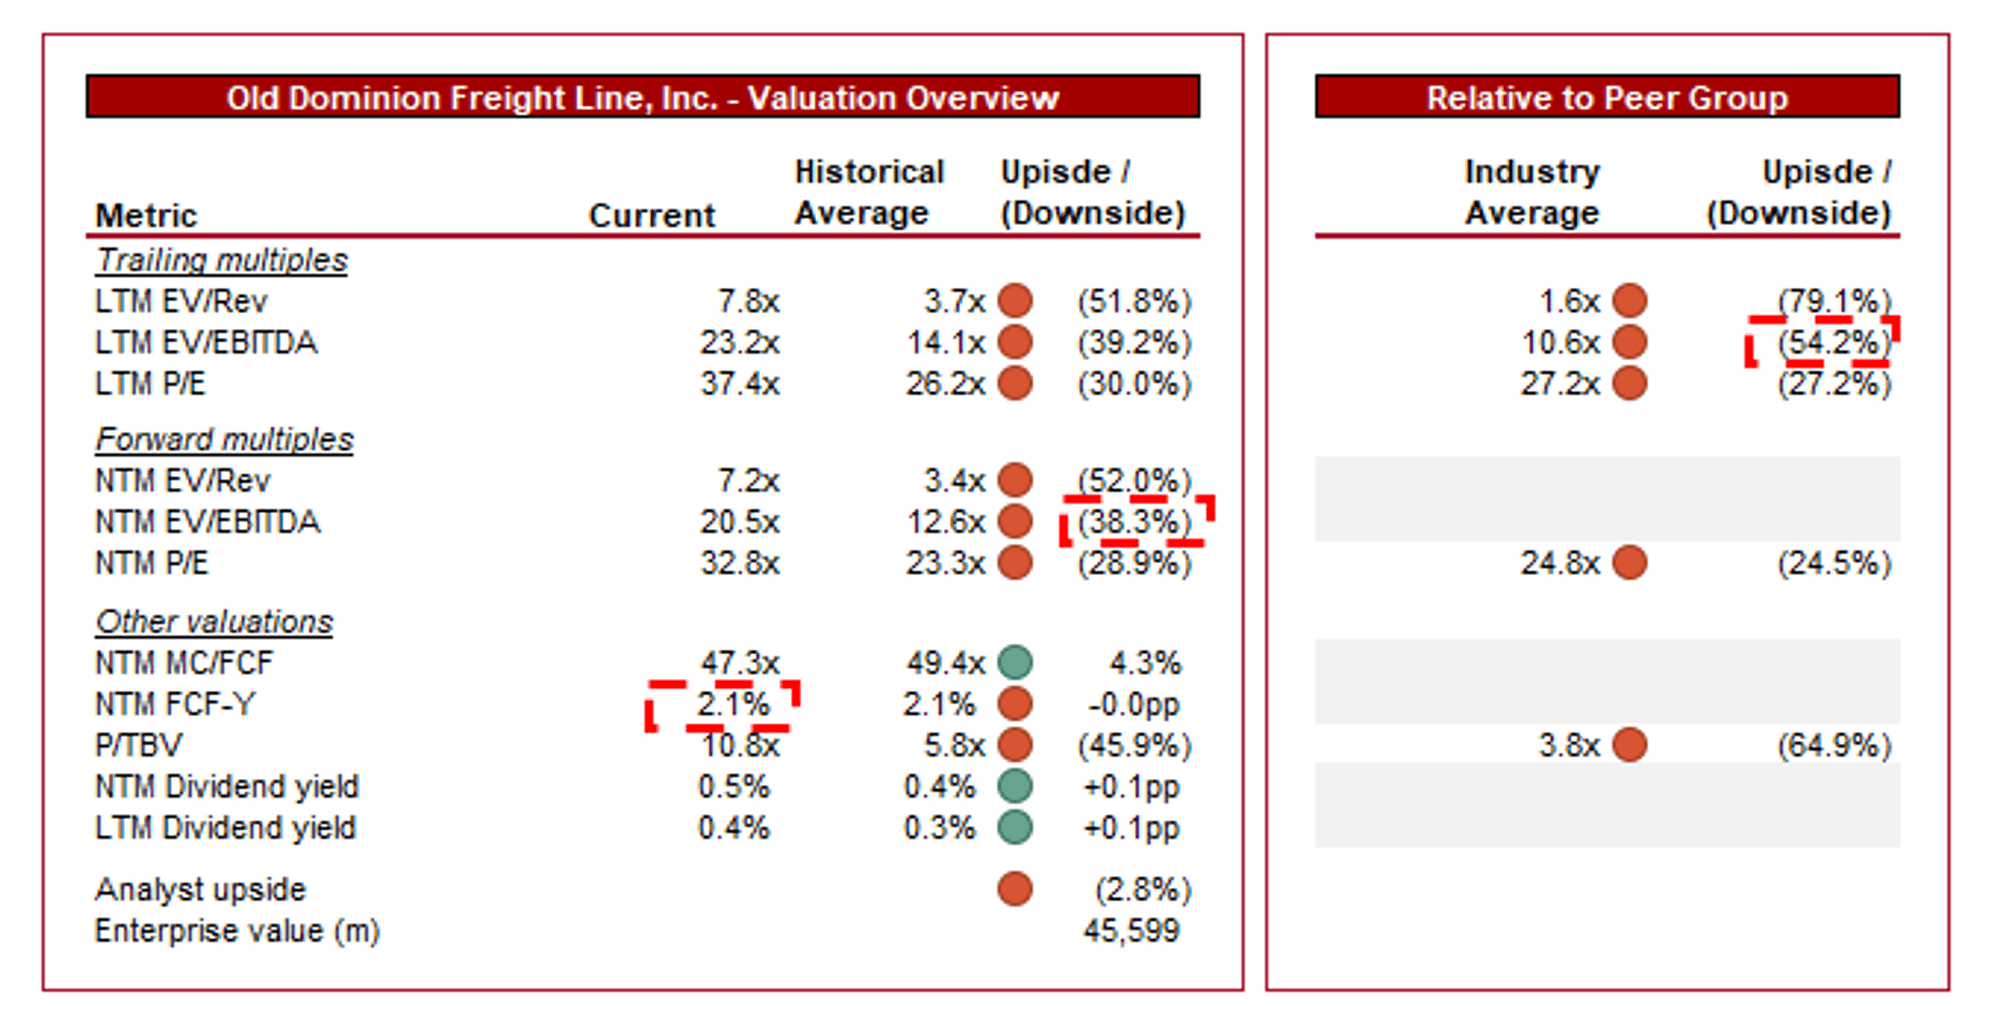
Task: Click the analyst upside value (2.8%)
Action: [x=1143, y=889]
